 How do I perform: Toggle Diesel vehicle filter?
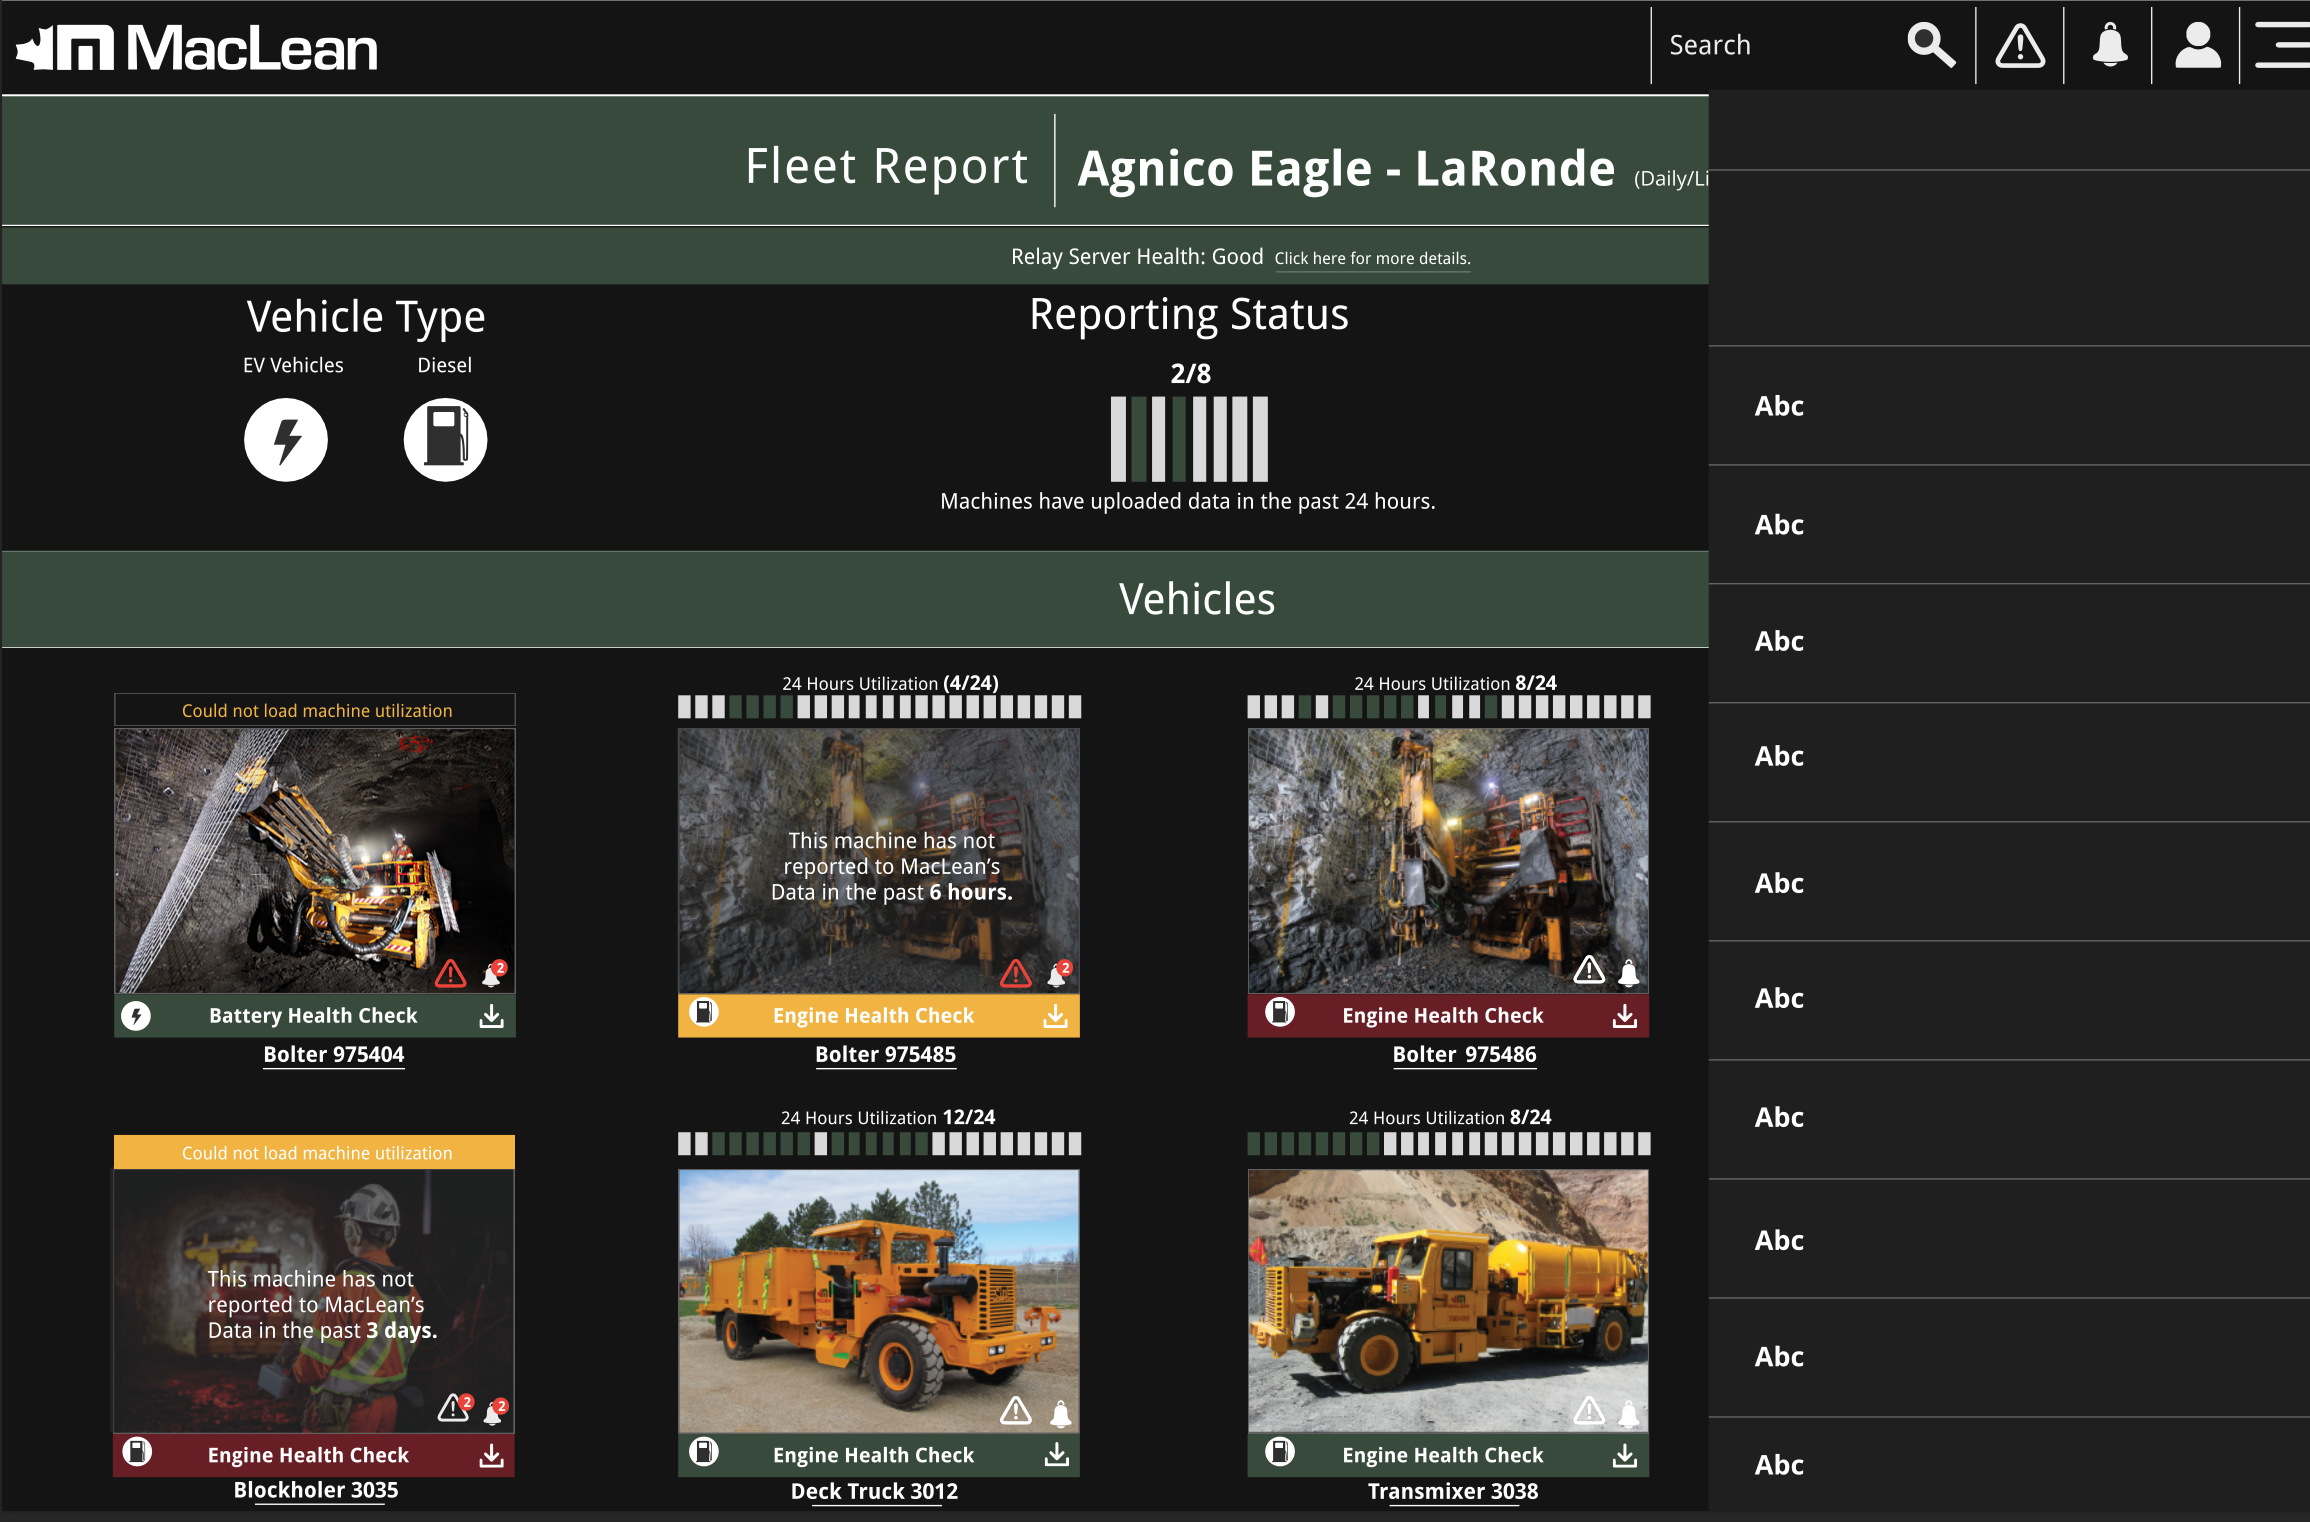[445, 440]
